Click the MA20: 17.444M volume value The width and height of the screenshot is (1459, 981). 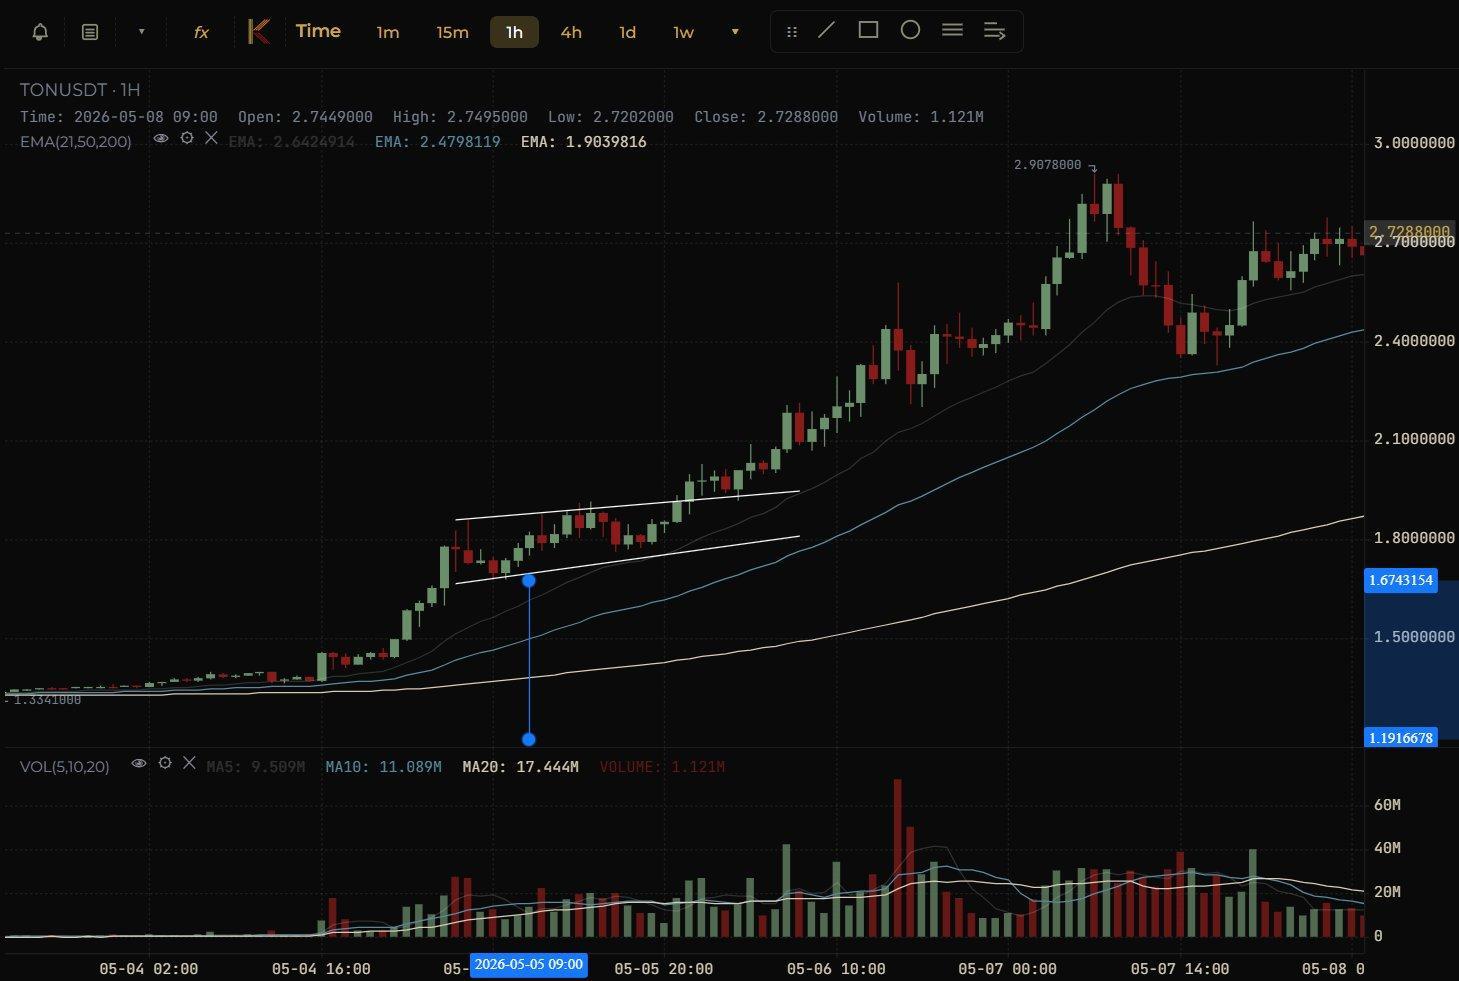[x=520, y=767]
